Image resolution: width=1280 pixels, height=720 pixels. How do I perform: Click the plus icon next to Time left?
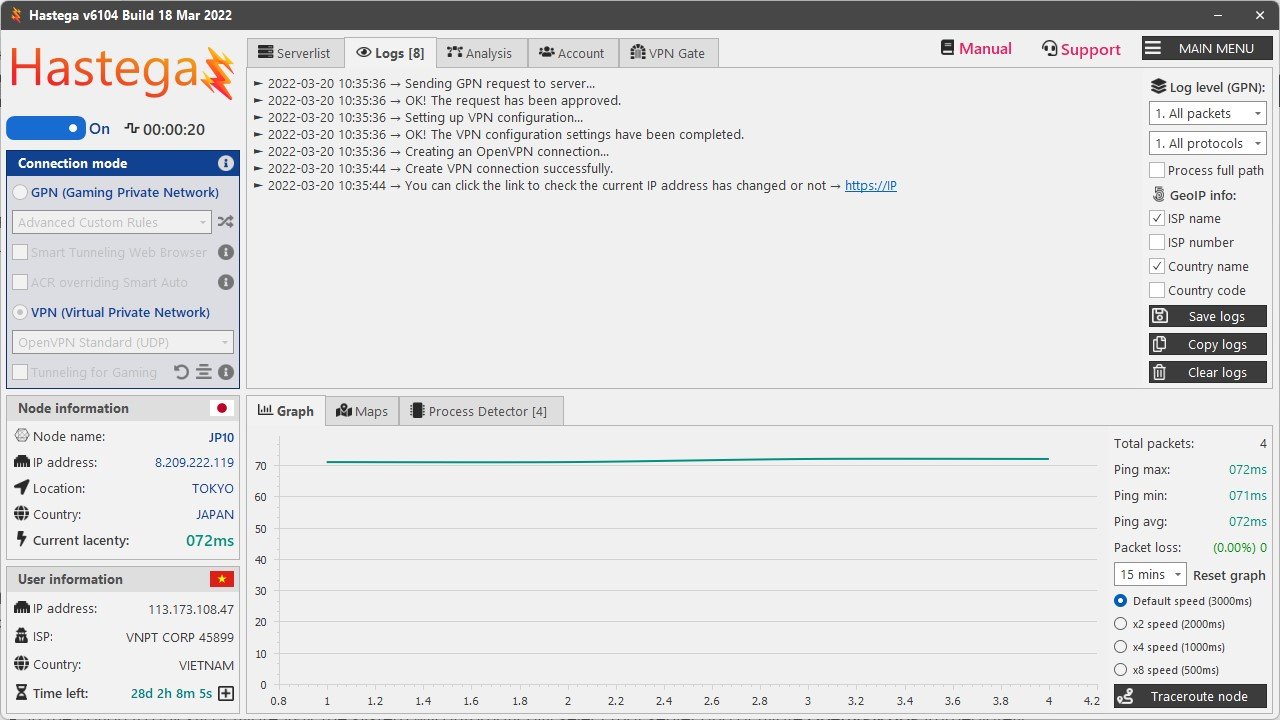click(226, 693)
